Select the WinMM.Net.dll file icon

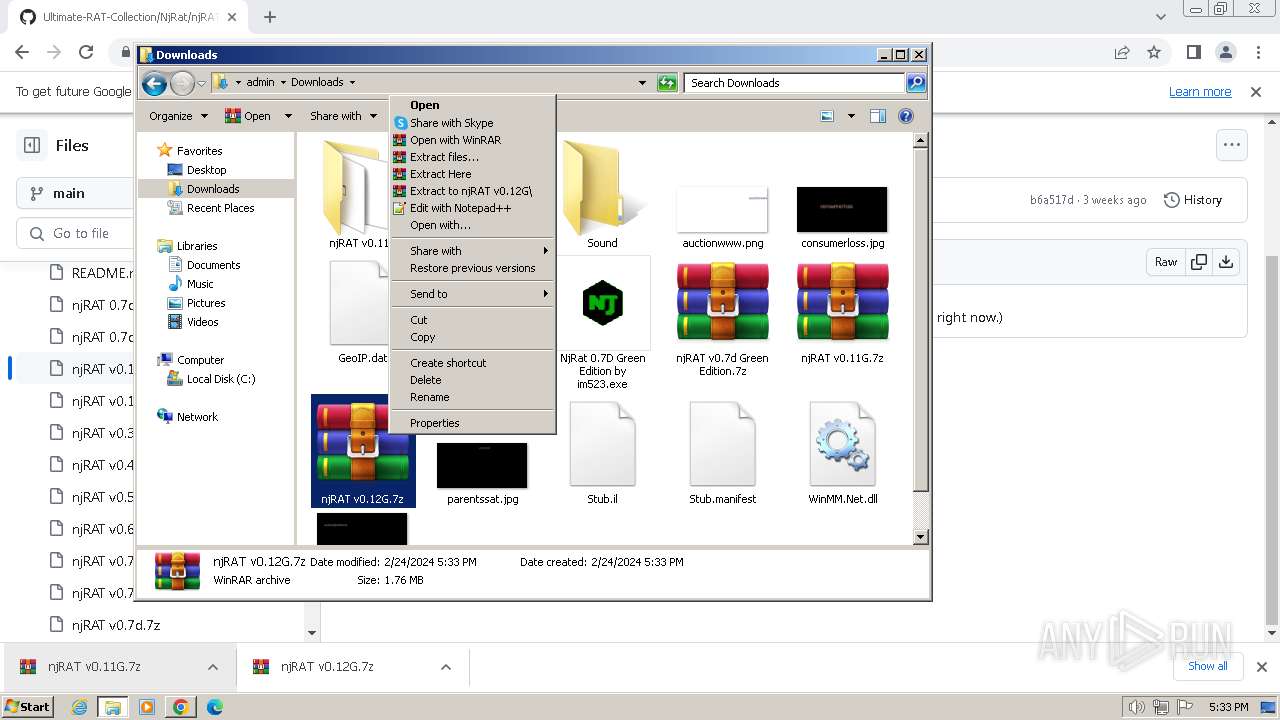pyautogui.click(x=842, y=444)
